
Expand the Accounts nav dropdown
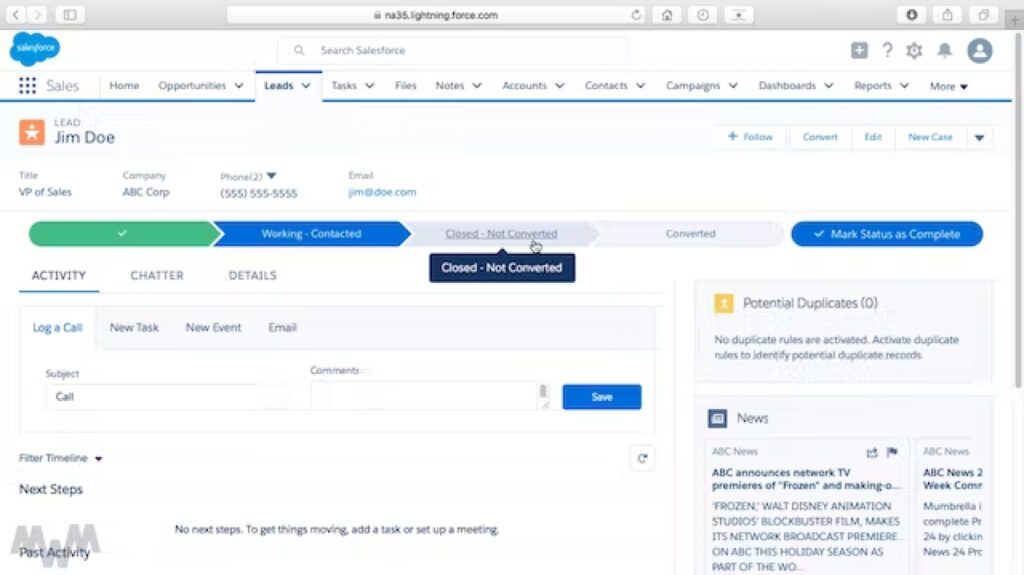click(x=560, y=86)
